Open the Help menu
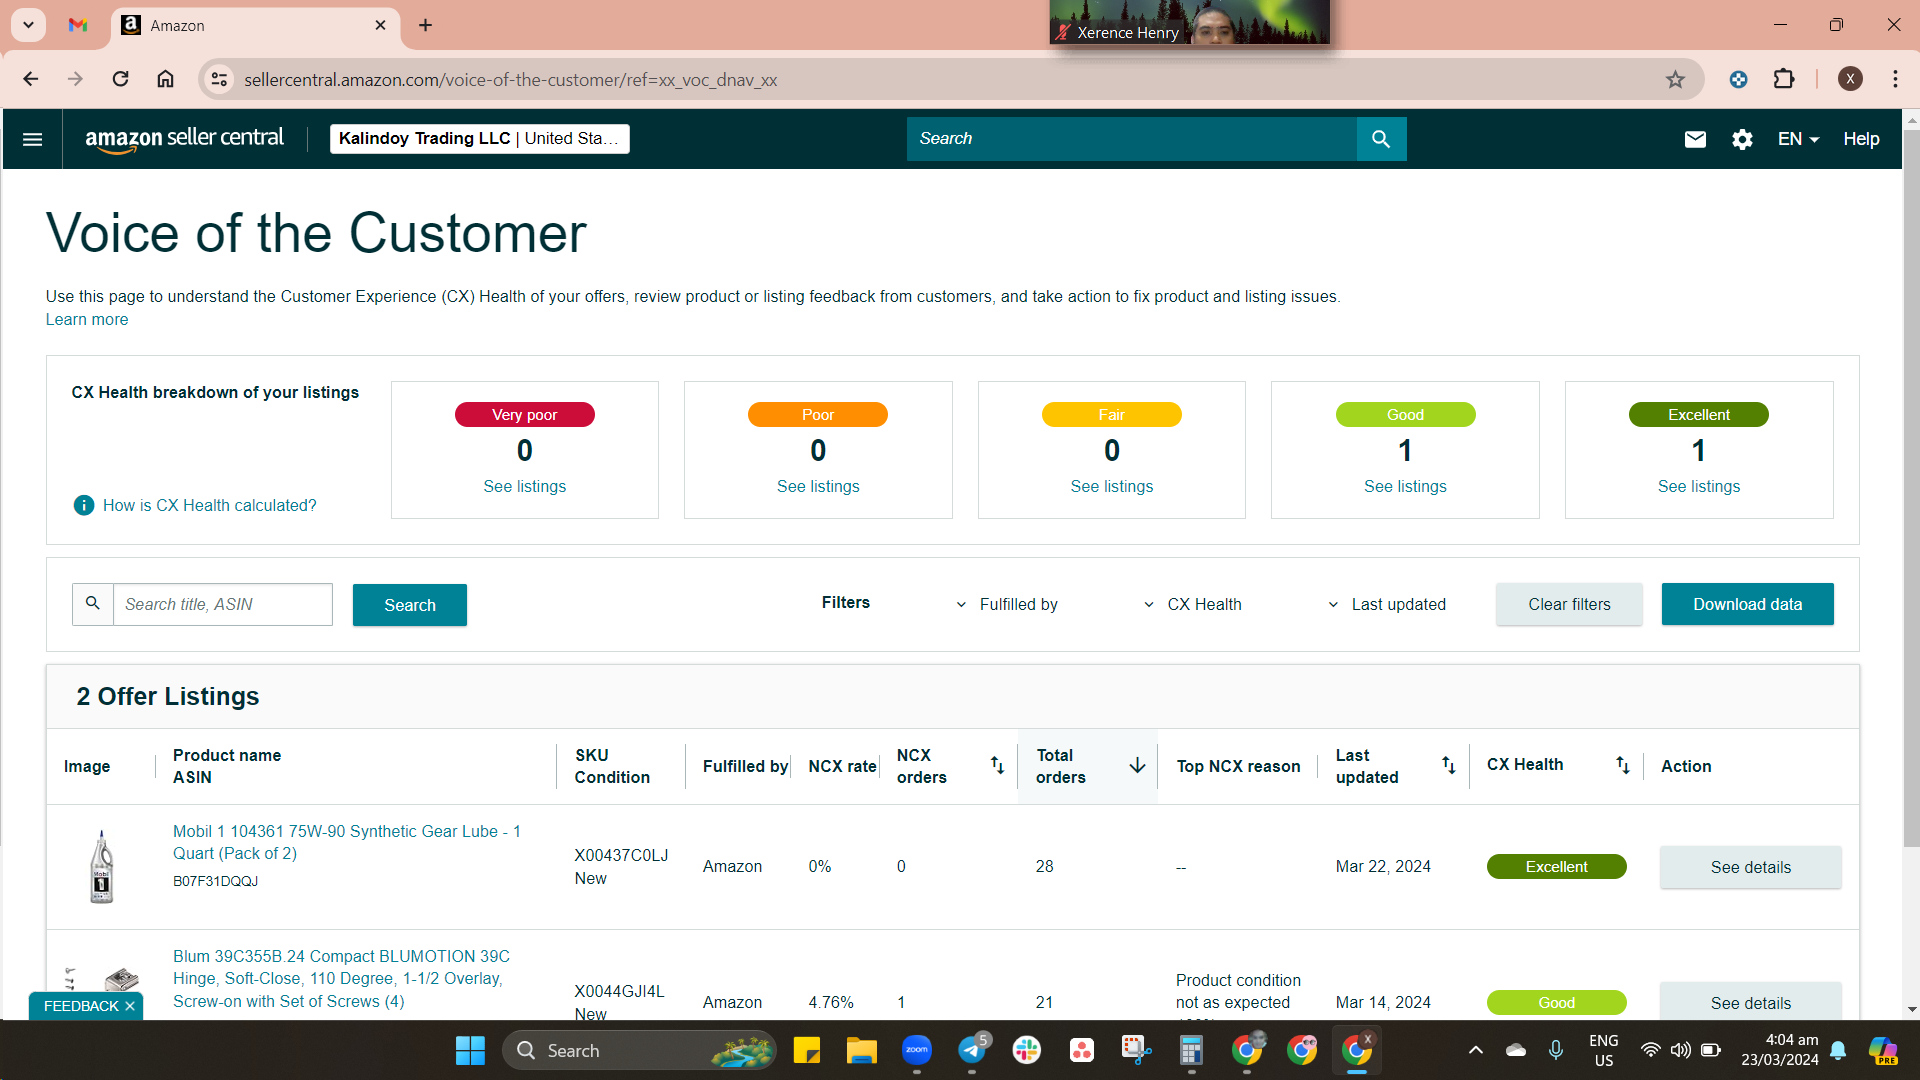 click(x=1861, y=139)
